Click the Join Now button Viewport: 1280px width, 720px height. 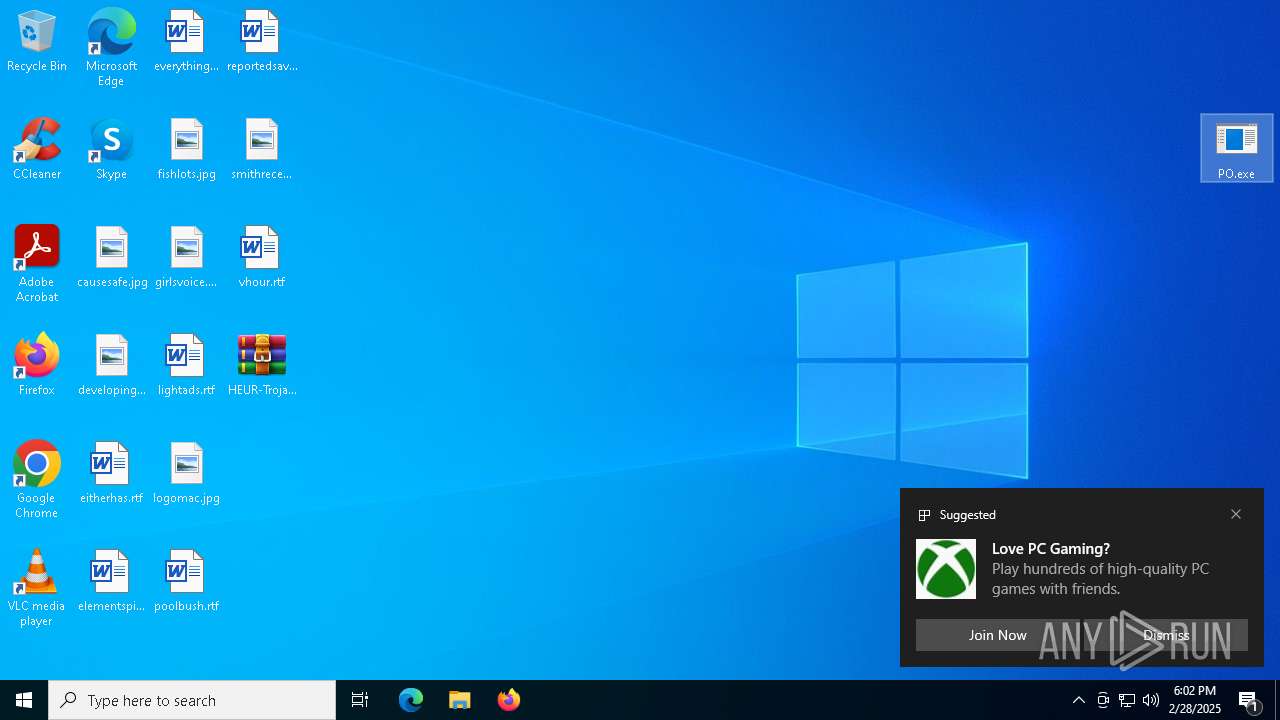pos(998,635)
